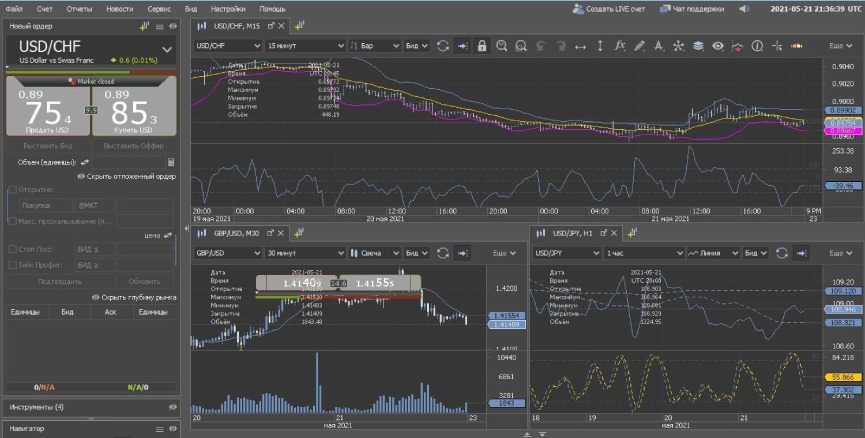Click the padlock icon in USD/CHF toolbar

(482, 46)
